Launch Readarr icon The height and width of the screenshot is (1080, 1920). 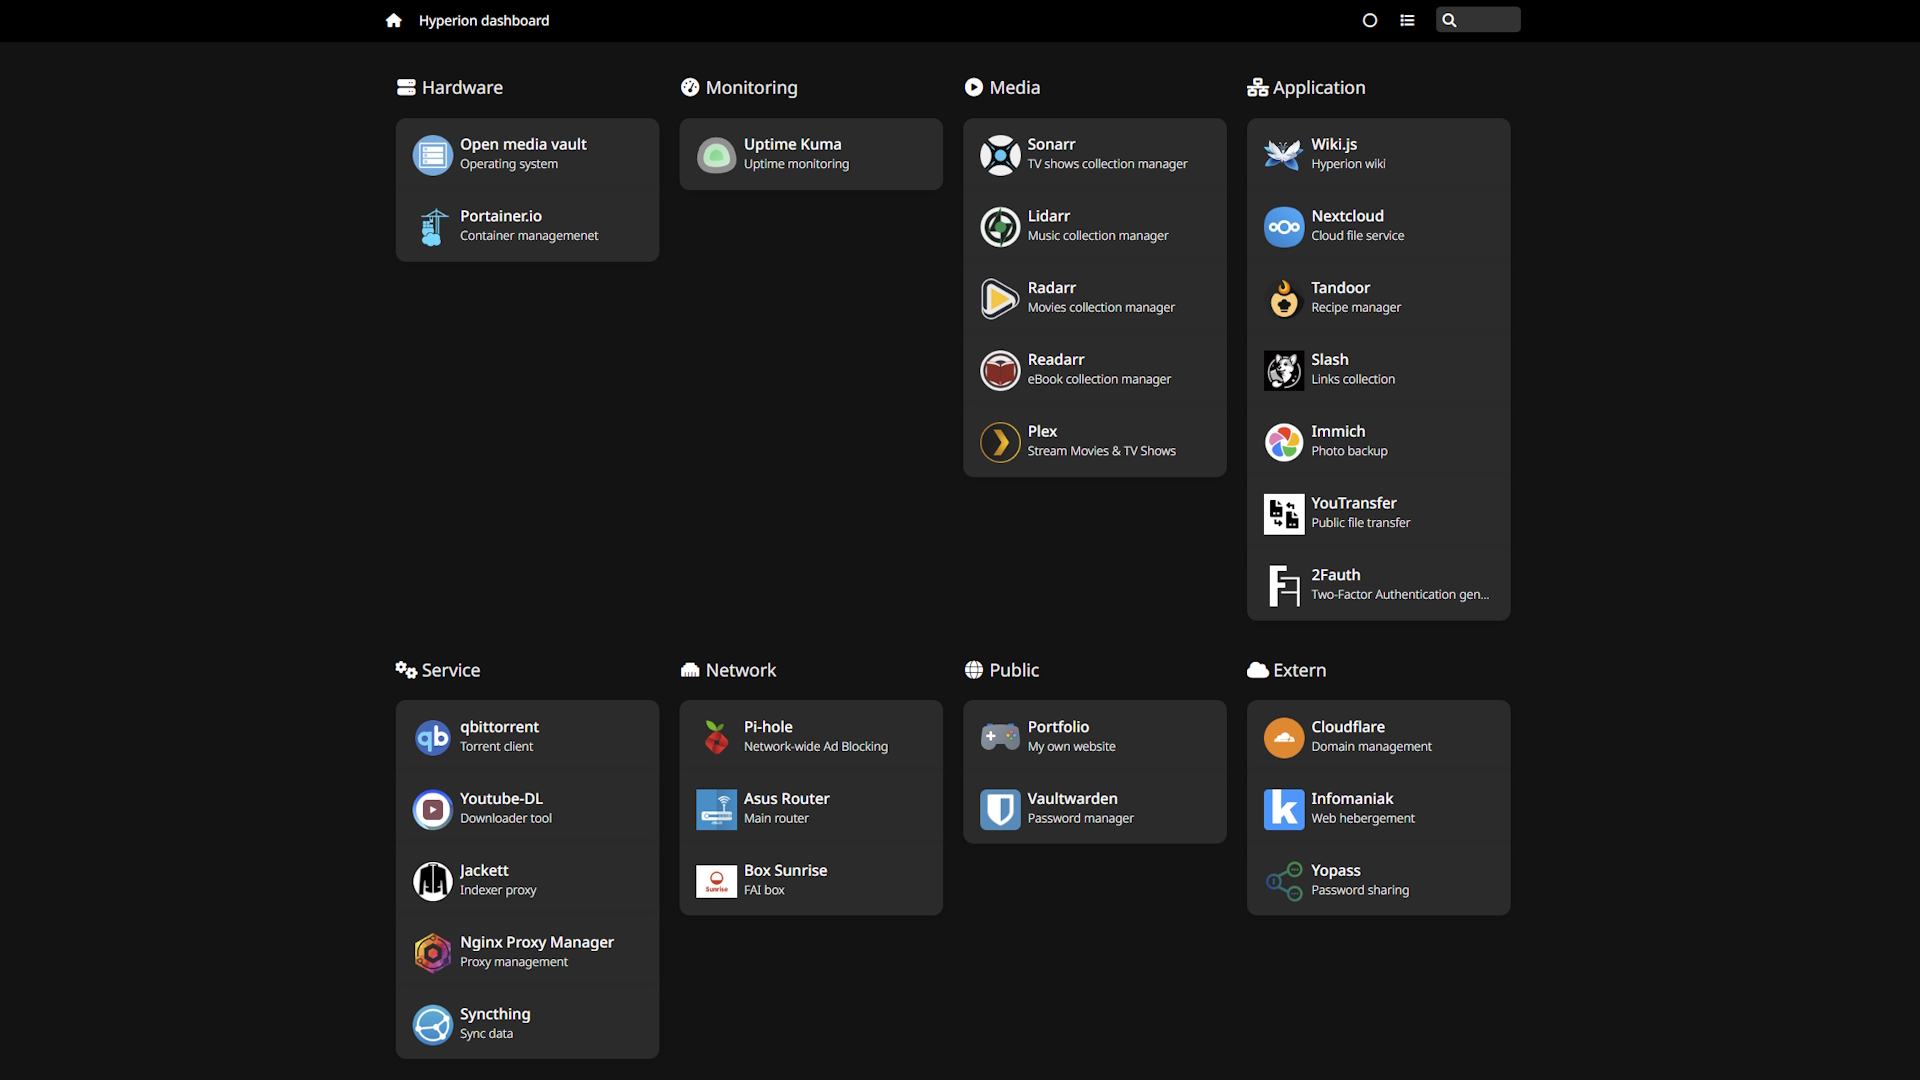click(1000, 371)
